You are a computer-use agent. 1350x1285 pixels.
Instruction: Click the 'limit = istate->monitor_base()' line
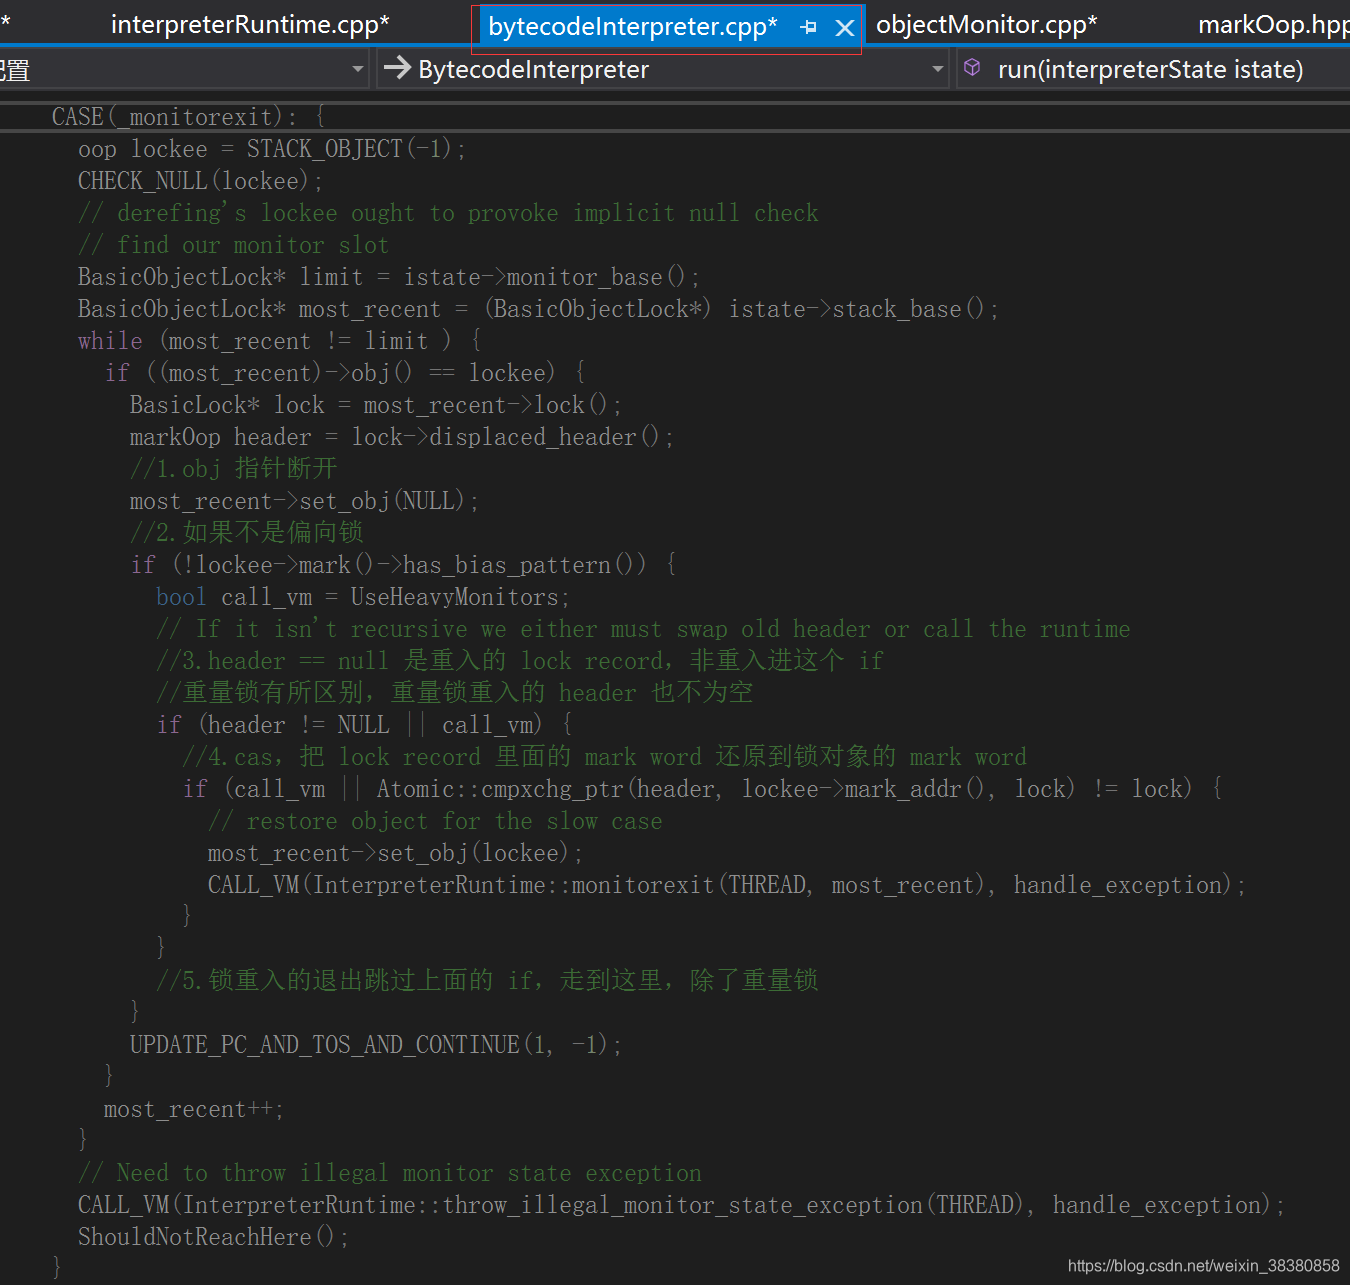(x=389, y=277)
